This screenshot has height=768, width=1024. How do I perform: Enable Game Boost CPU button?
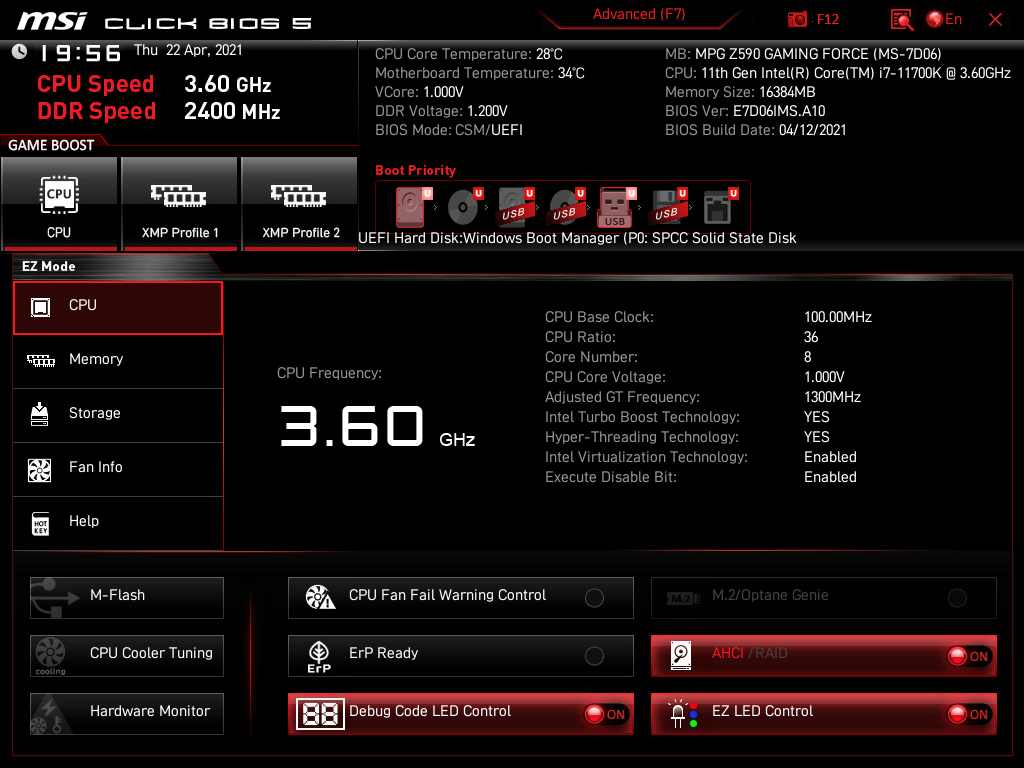pyautogui.click(x=59, y=204)
